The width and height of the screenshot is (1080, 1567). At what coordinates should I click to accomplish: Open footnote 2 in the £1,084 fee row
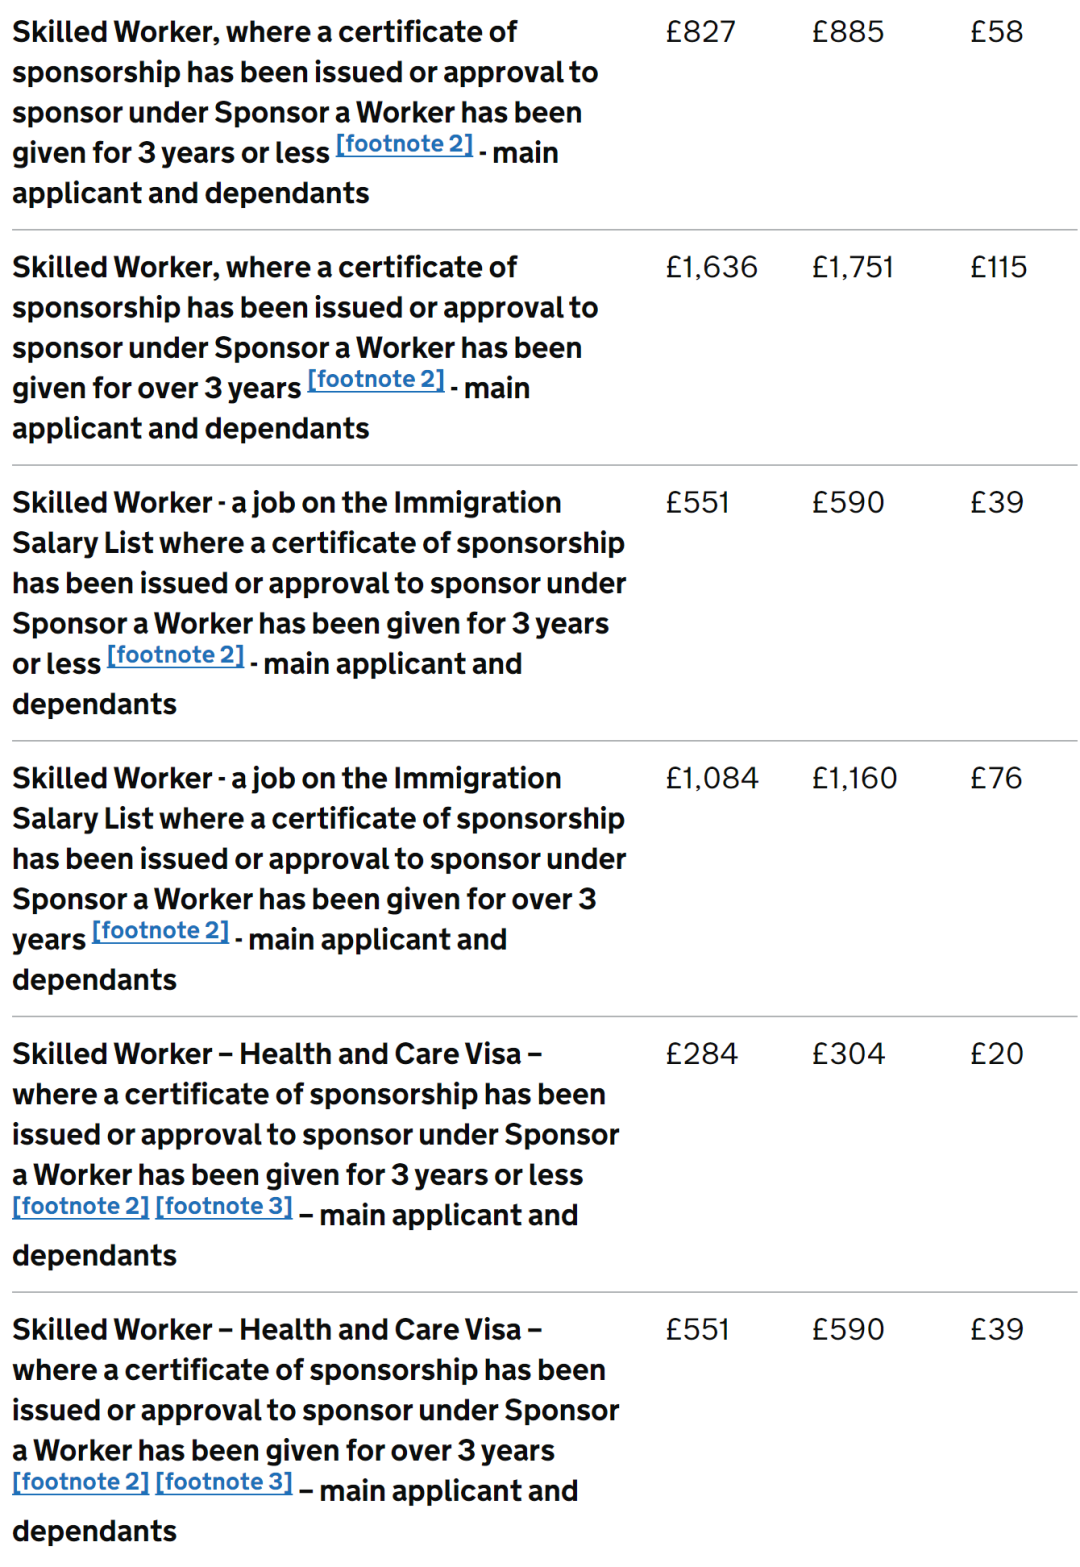(161, 931)
